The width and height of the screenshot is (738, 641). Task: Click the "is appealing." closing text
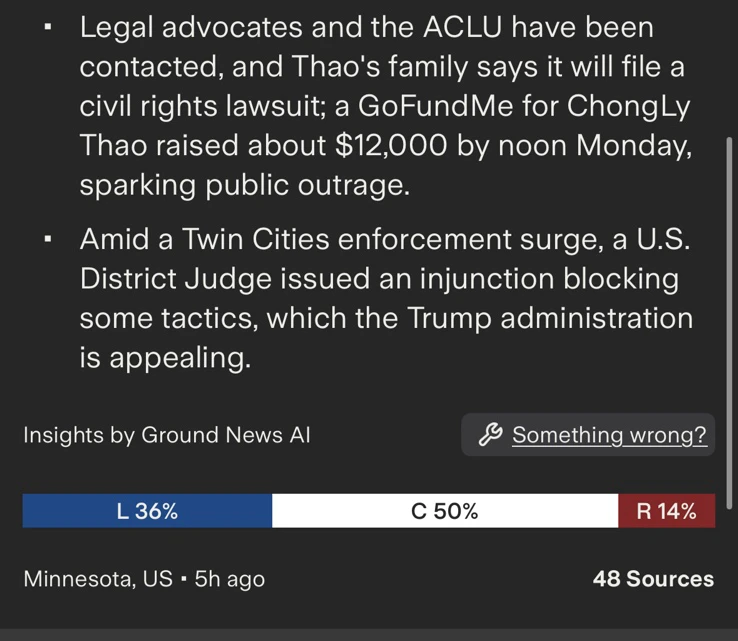[x=165, y=358]
